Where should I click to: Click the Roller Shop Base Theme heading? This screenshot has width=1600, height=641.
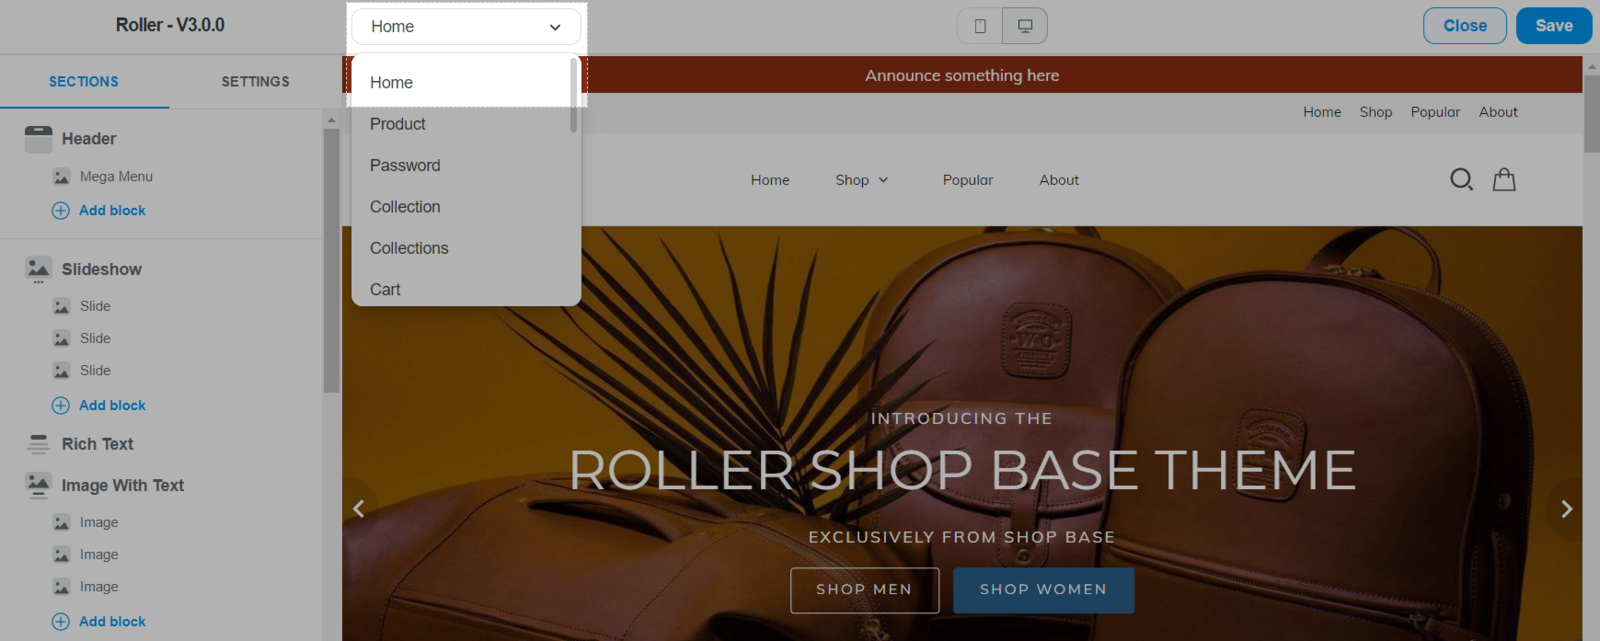coord(962,470)
